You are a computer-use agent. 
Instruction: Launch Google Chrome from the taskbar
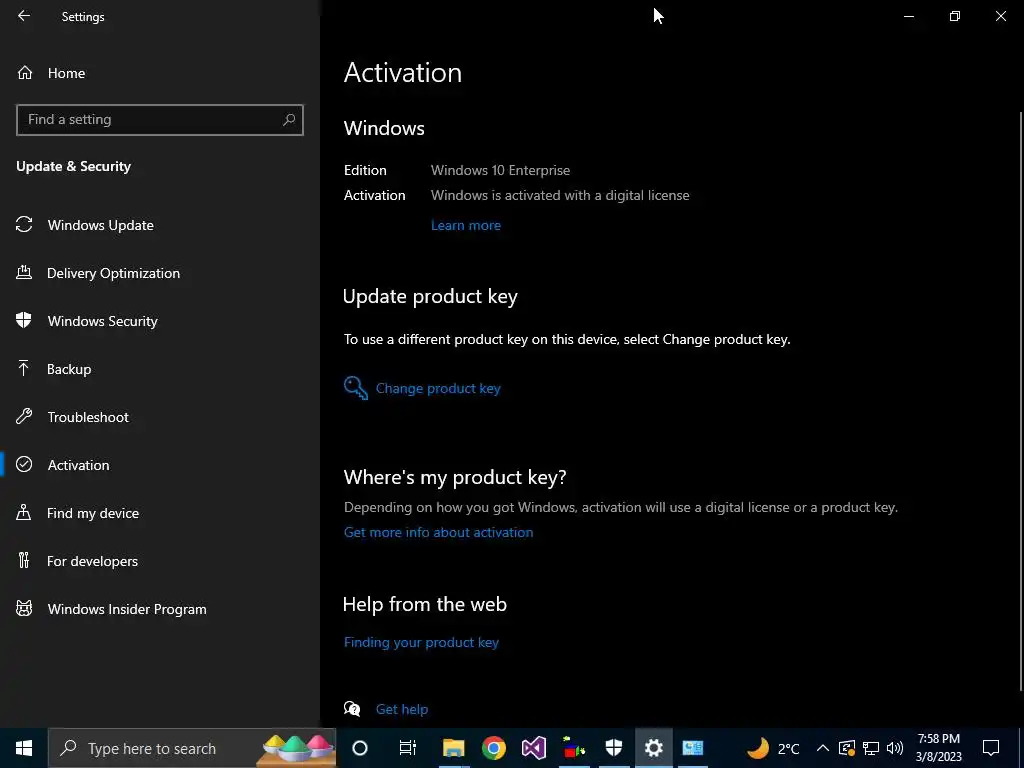click(494, 748)
